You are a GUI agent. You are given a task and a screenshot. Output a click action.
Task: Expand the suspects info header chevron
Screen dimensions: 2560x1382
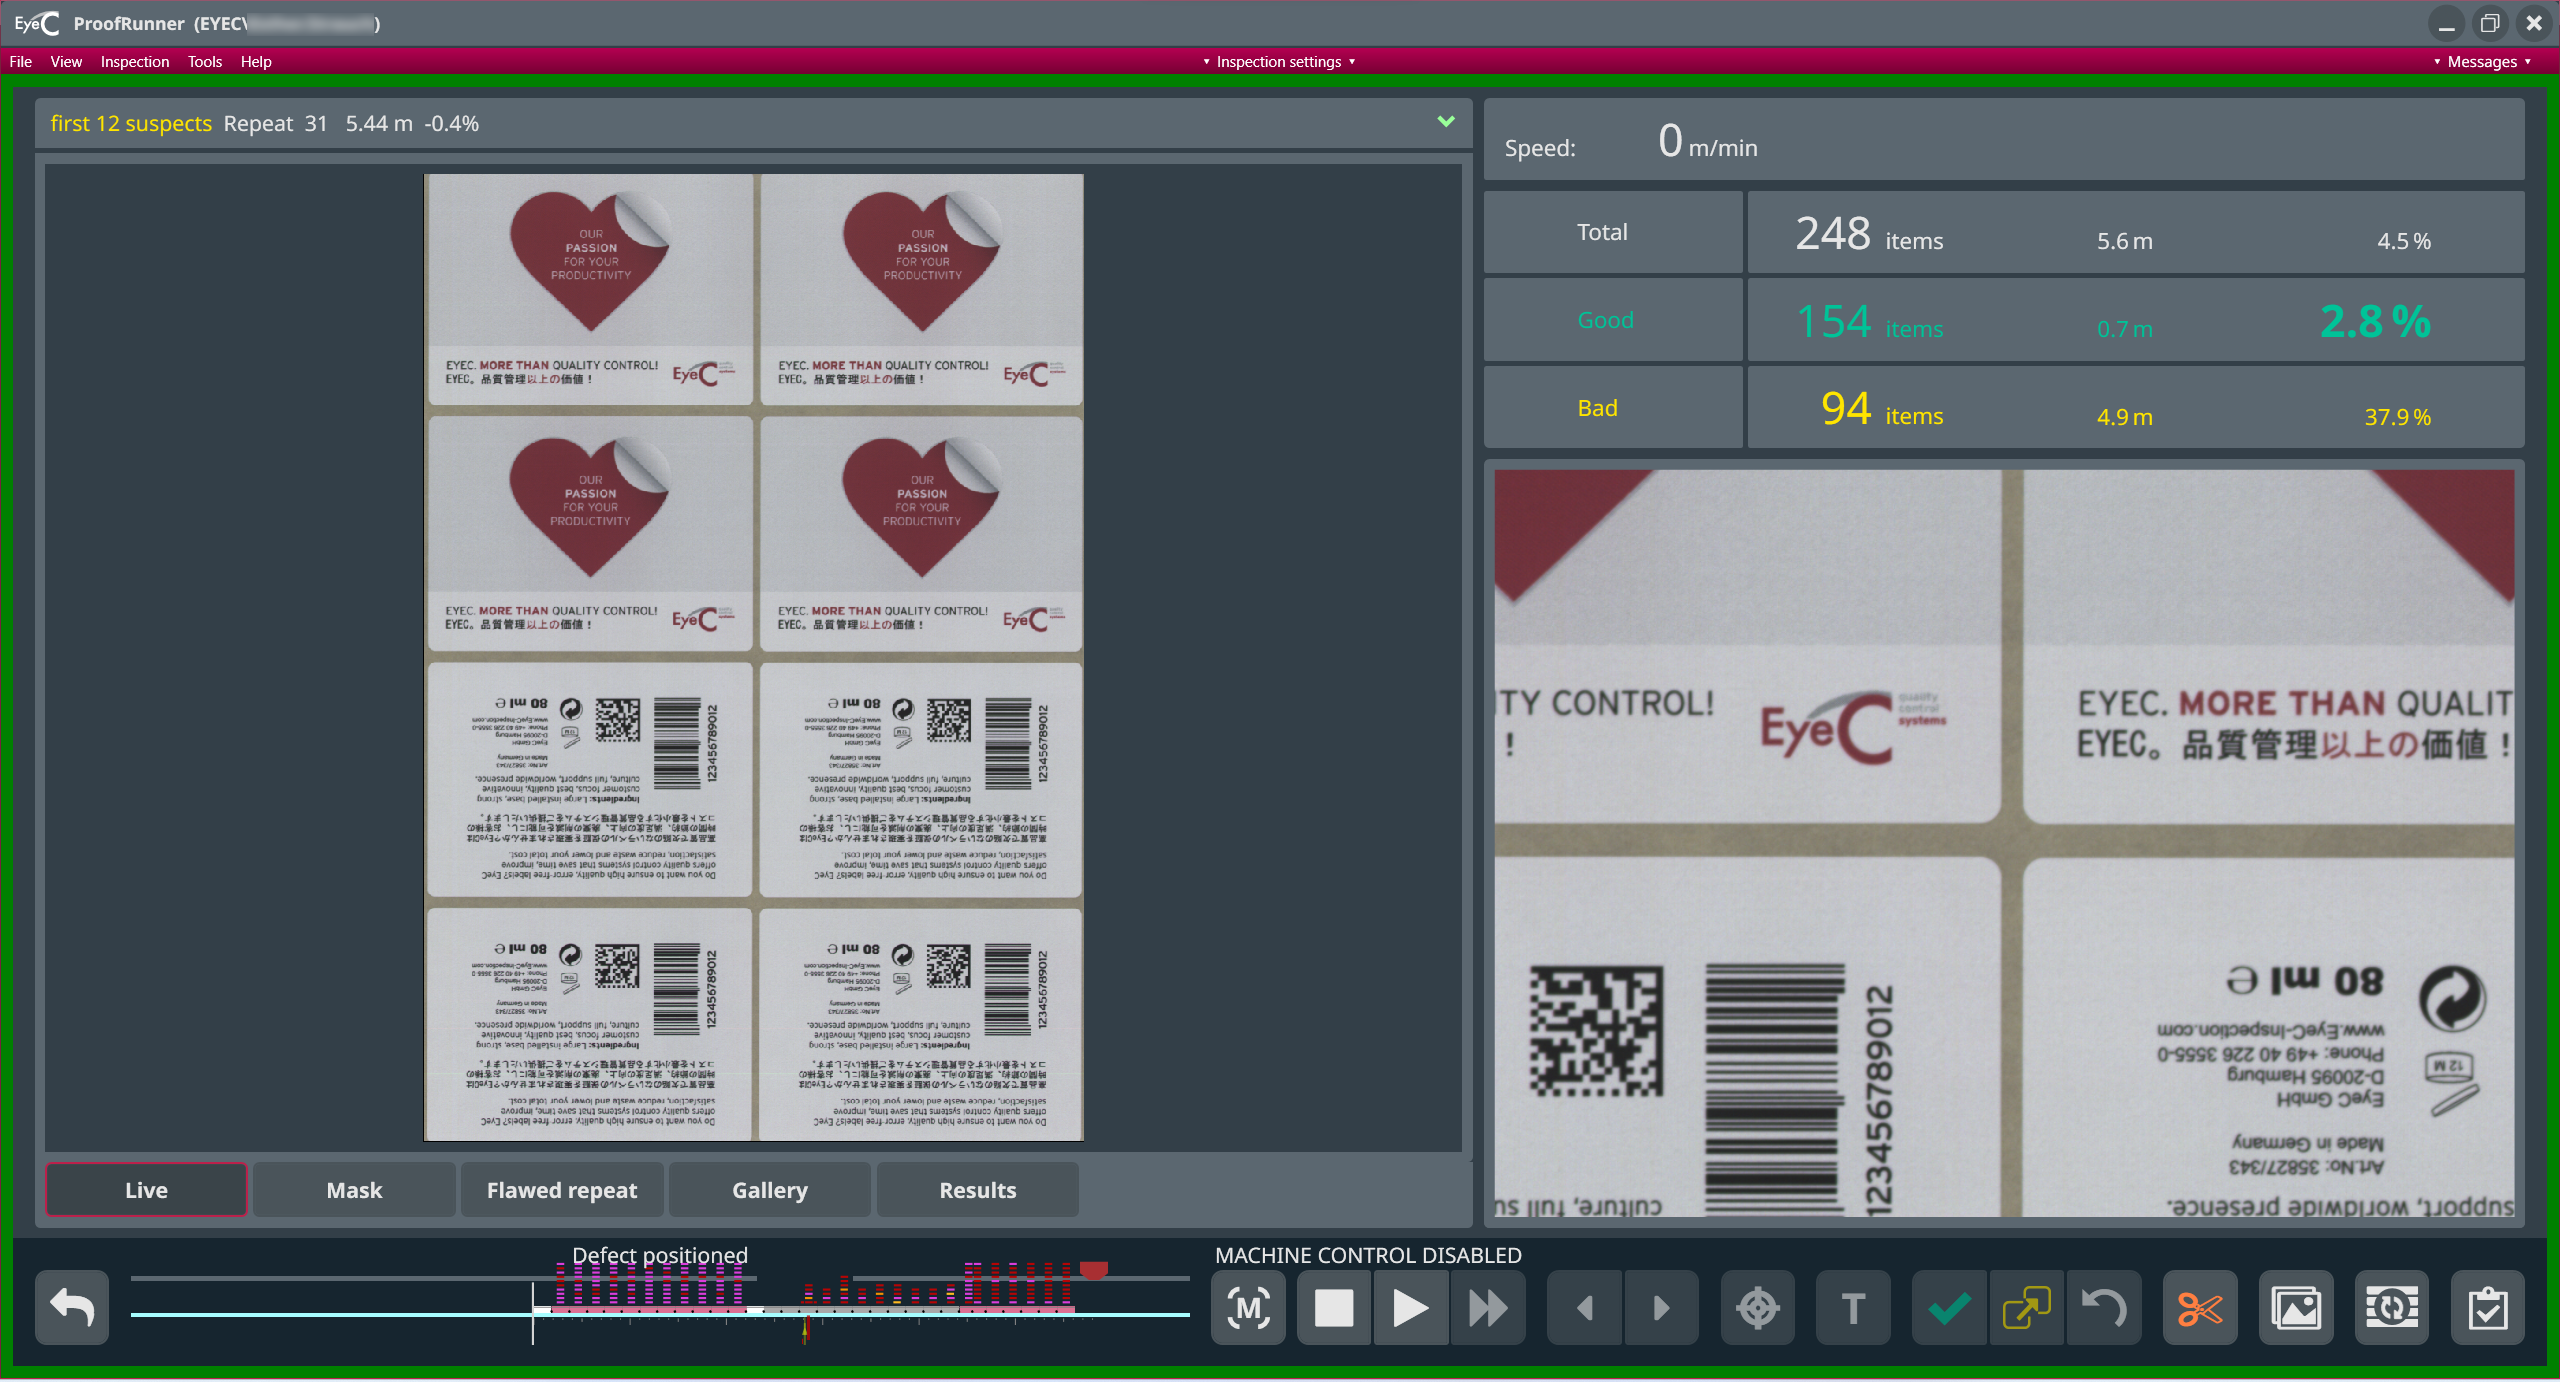point(1446,121)
